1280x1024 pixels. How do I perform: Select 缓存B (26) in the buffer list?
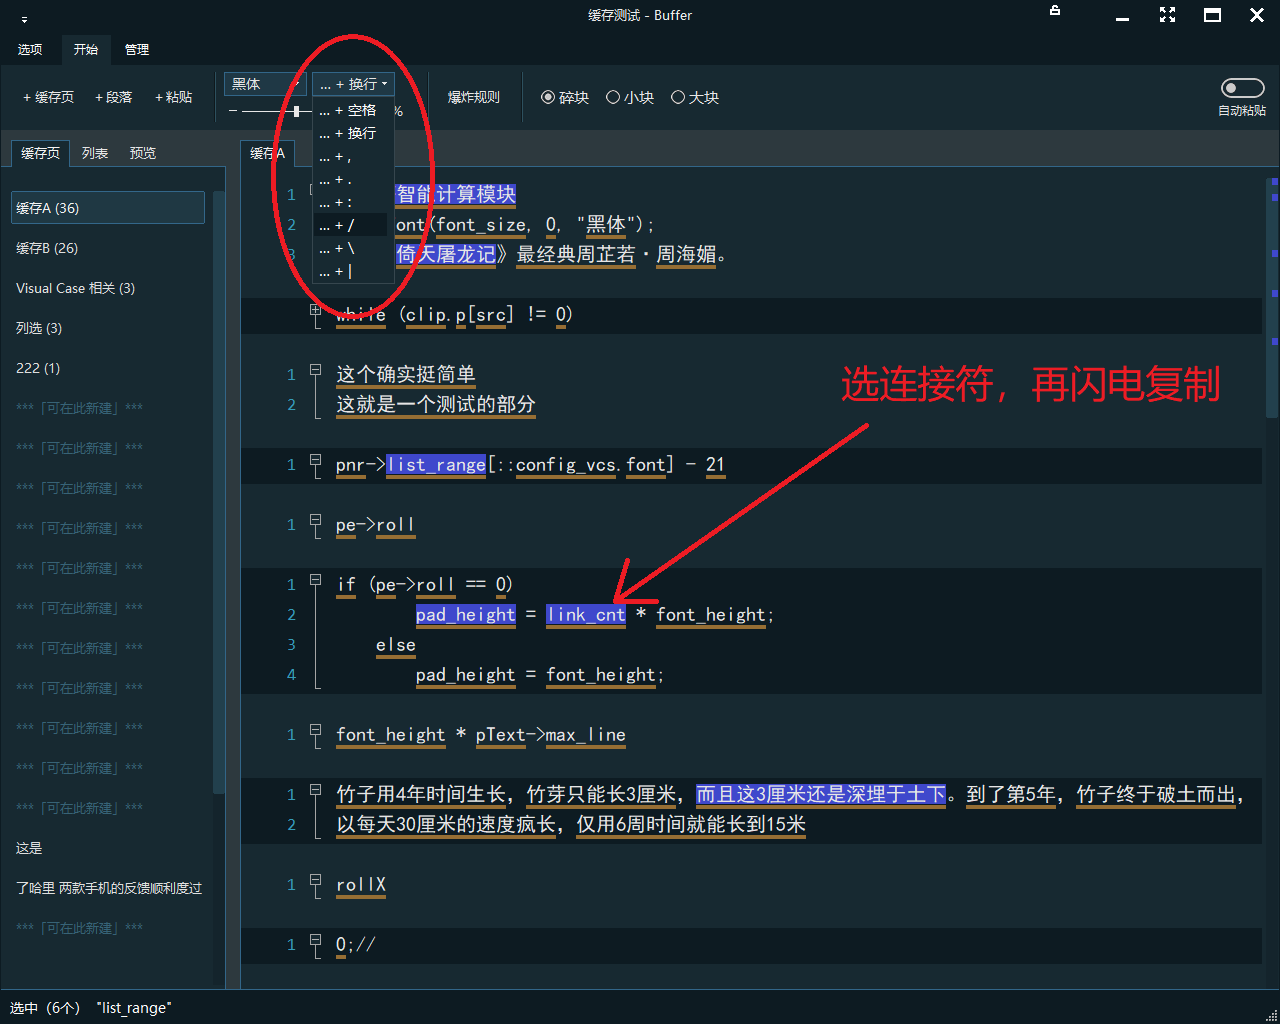47,248
